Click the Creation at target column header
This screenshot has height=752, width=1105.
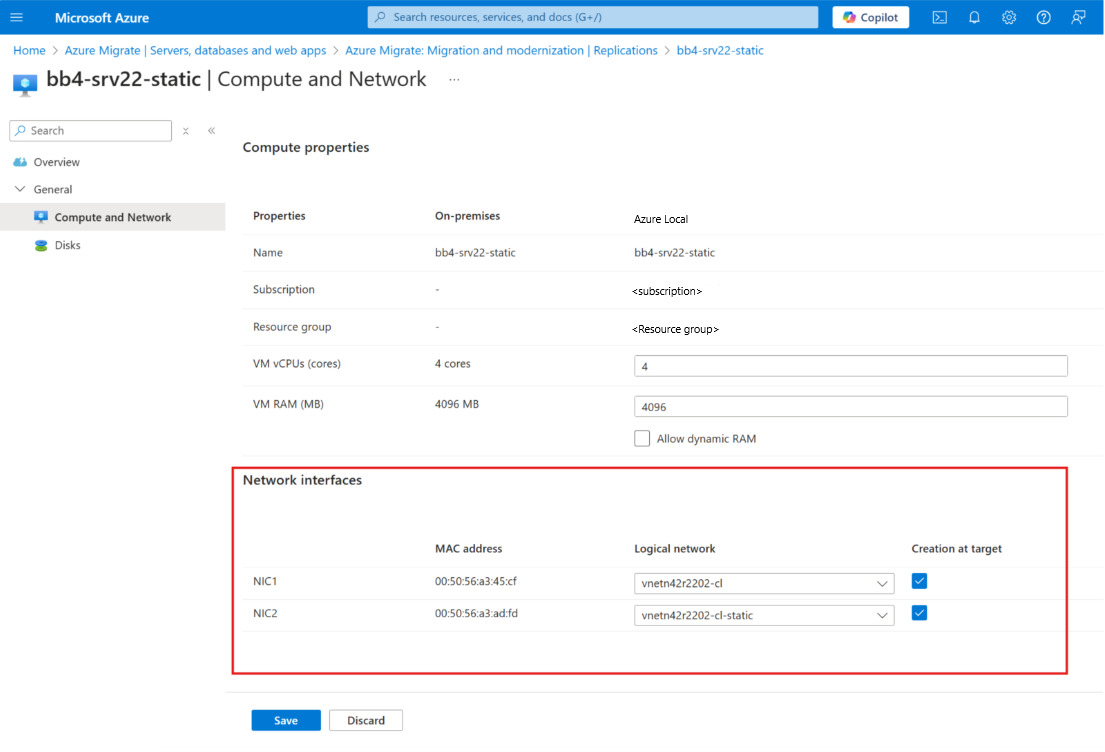pos(956,549)
